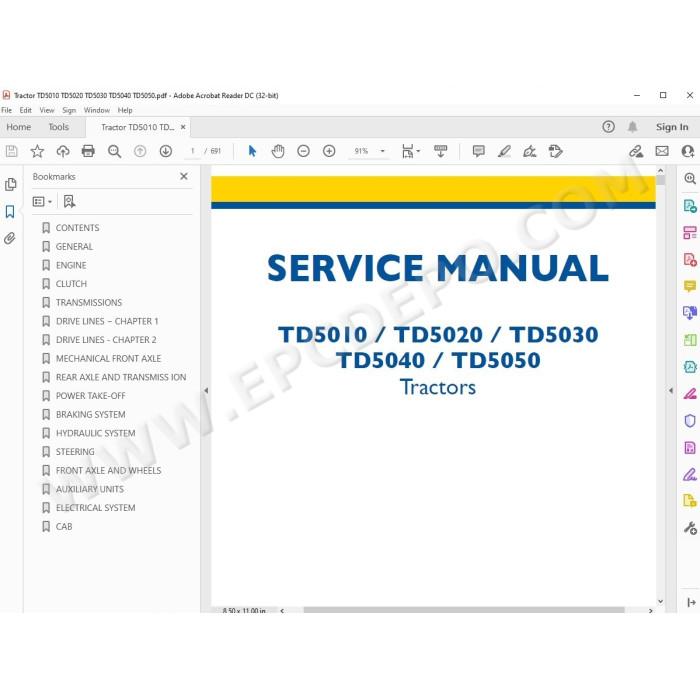Activate the Hand pan tool

tap(278, 151)
